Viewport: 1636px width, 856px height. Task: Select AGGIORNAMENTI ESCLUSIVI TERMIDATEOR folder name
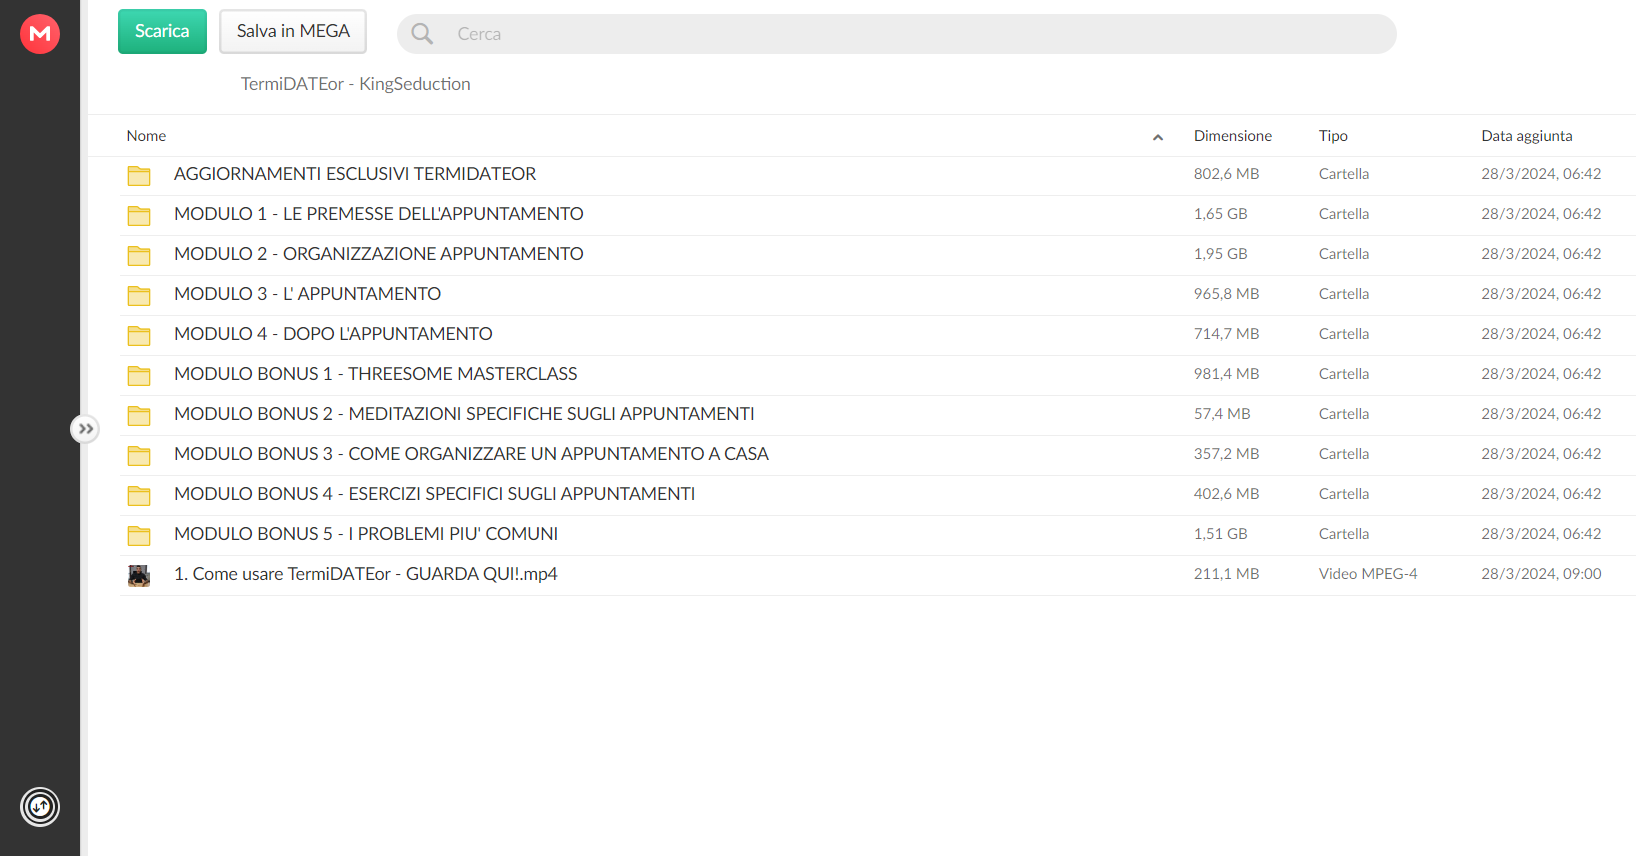click(355, 174)
